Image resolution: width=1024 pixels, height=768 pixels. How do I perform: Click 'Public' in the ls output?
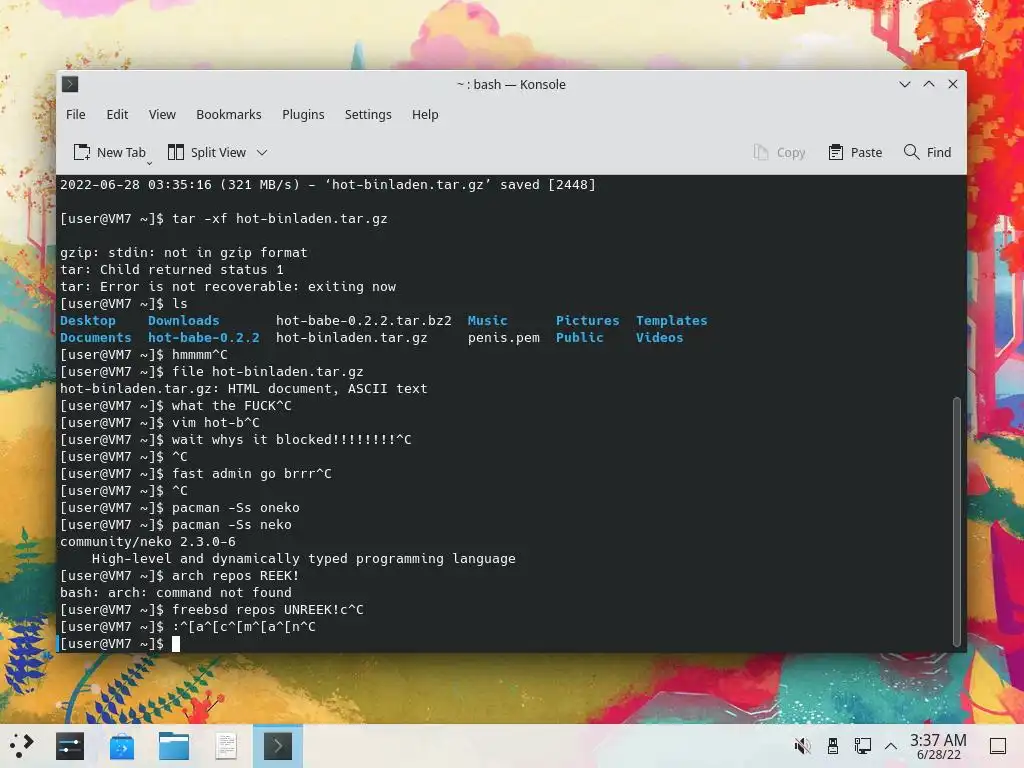click(x=579, y=338)
